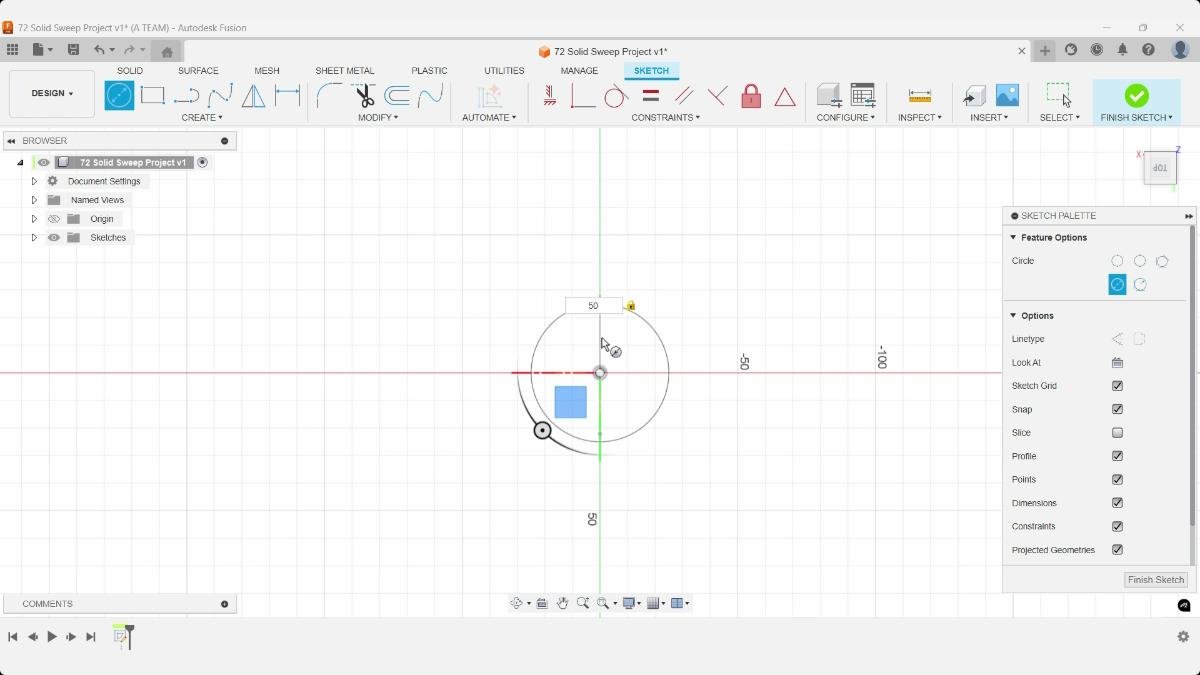1200x675 pixels.
Task: Select the Line and arc sketch tool
Action: click(x=186, y=96)
